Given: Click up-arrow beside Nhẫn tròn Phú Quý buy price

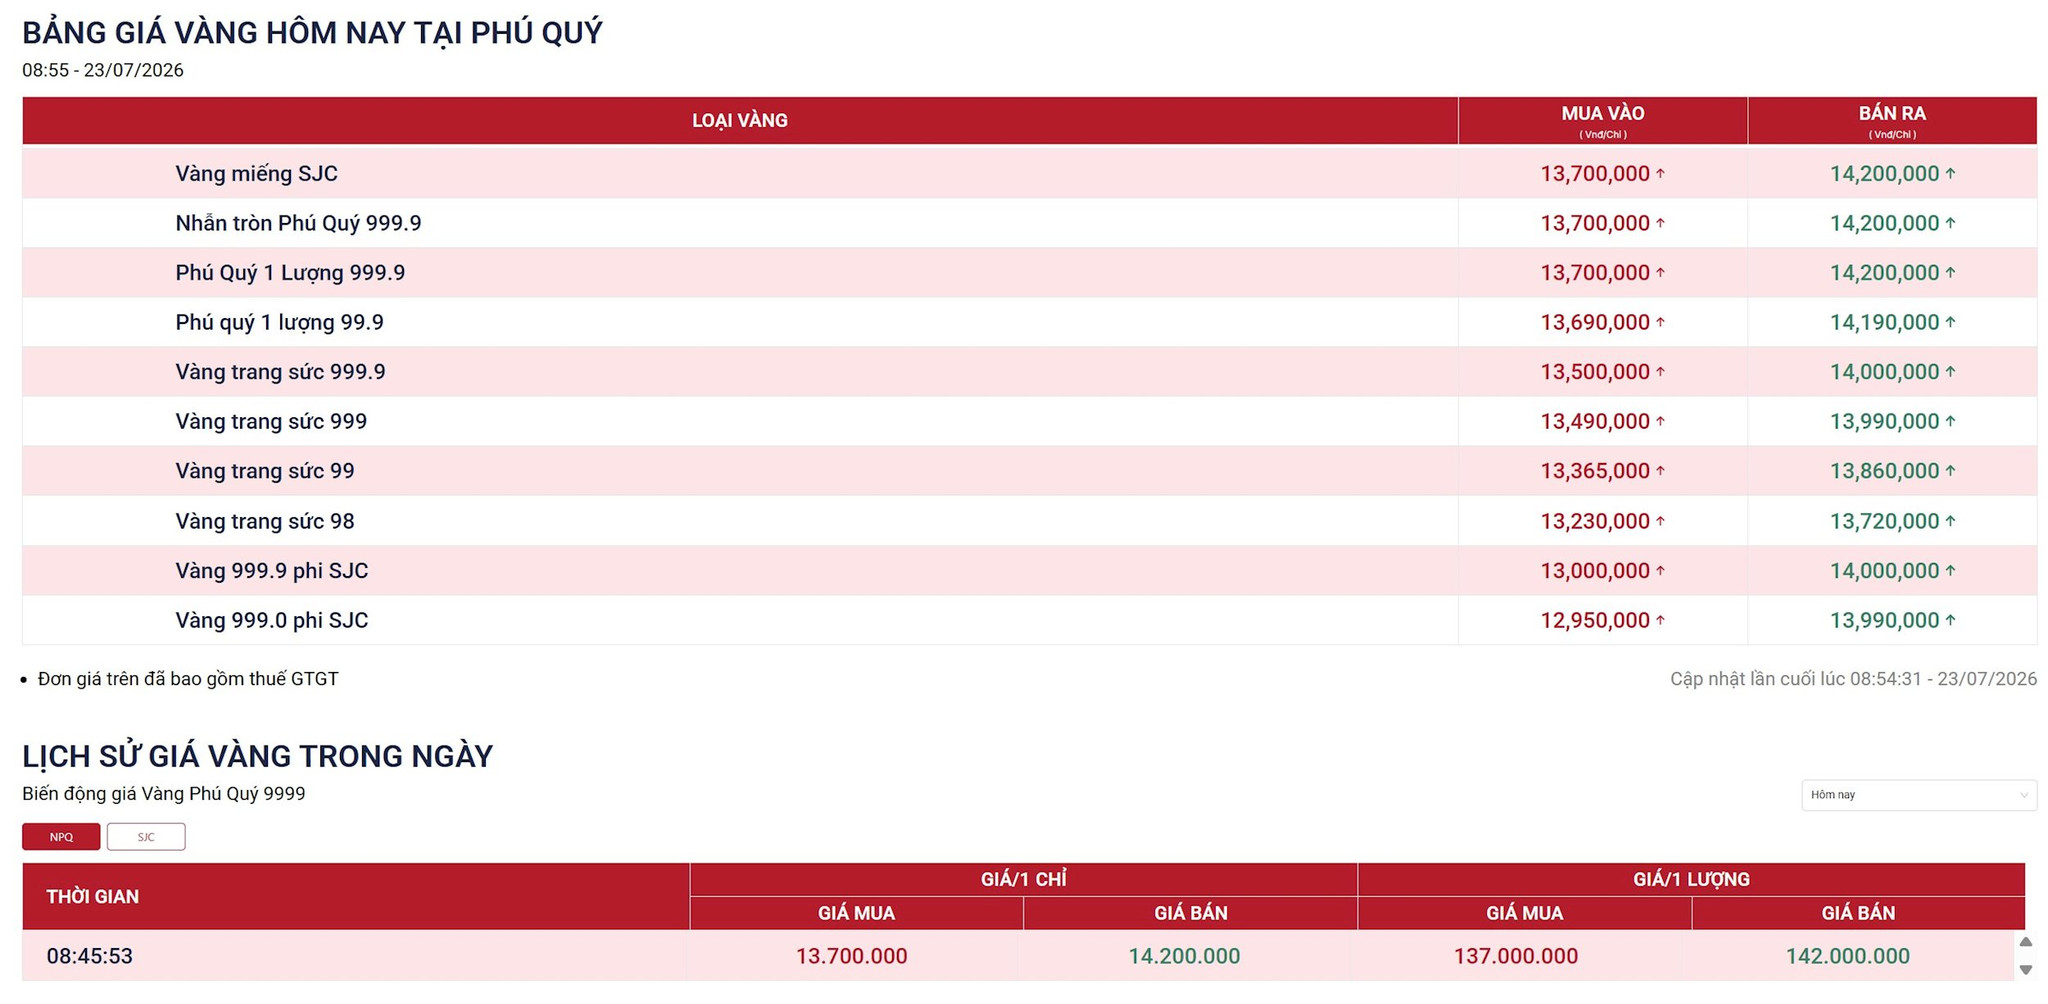Looking at the screenshot, I should pos(1660,223).
